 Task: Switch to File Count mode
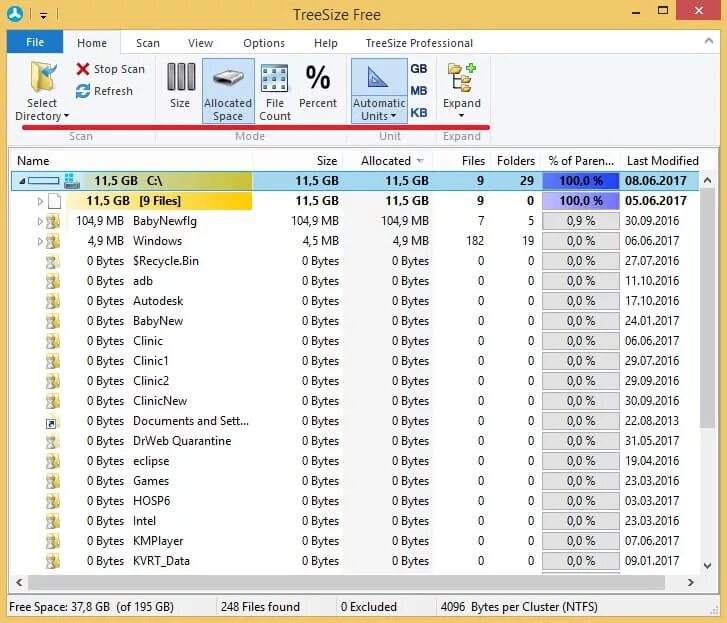point(275,92)
